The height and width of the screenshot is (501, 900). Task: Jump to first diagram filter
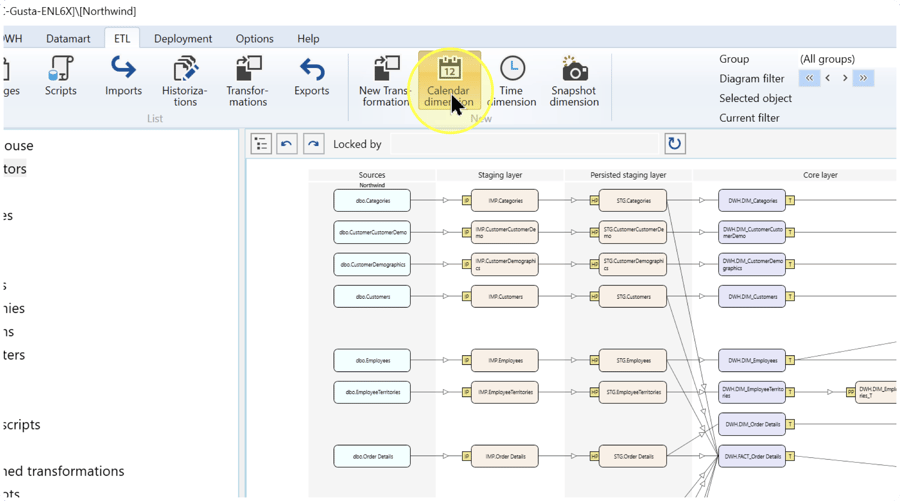click(x=809, y=78)
